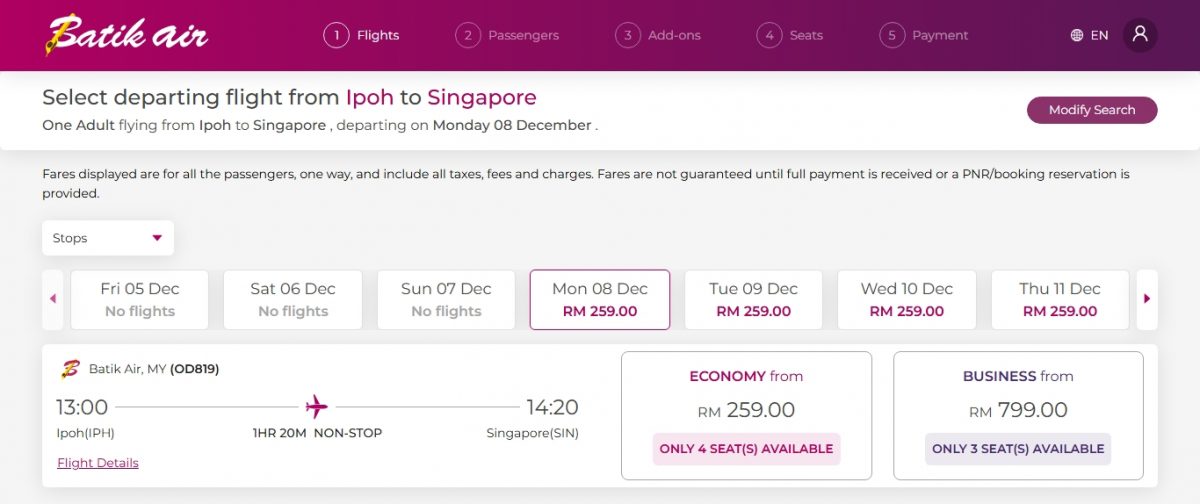The image size is (1200, 504).
Task: Go to the Add-ons step
Action: (x=658, y=35)
